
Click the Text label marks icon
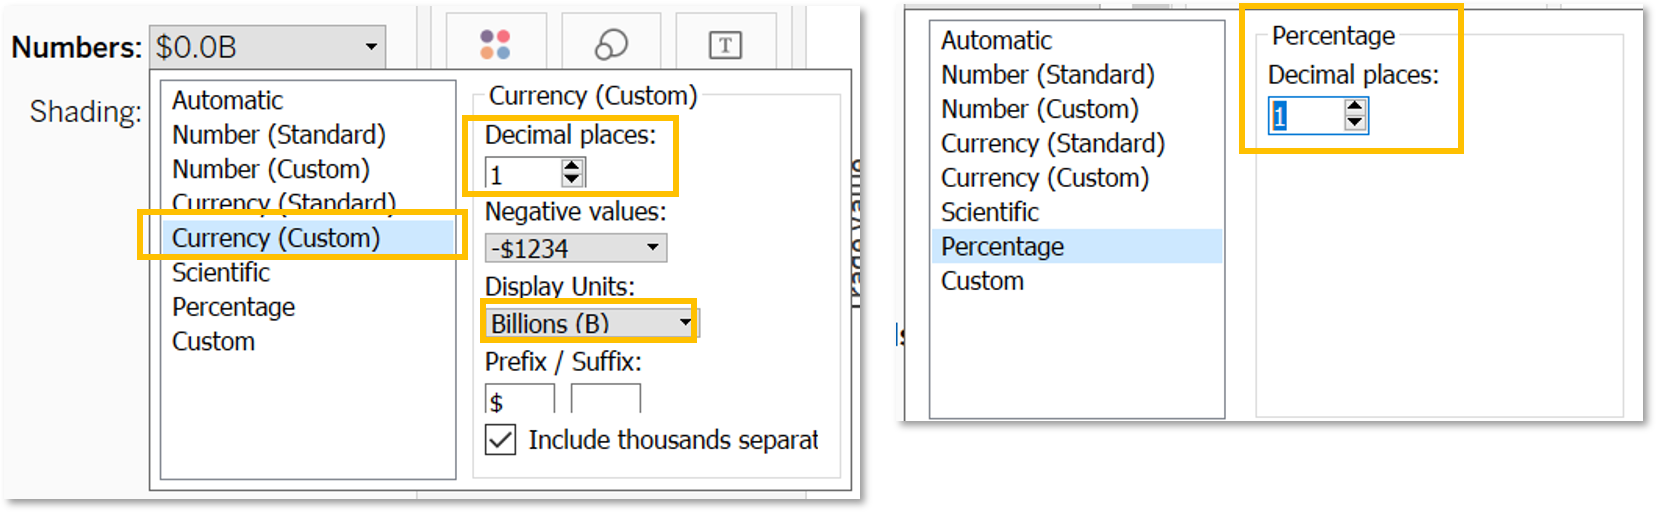point(725,45)
